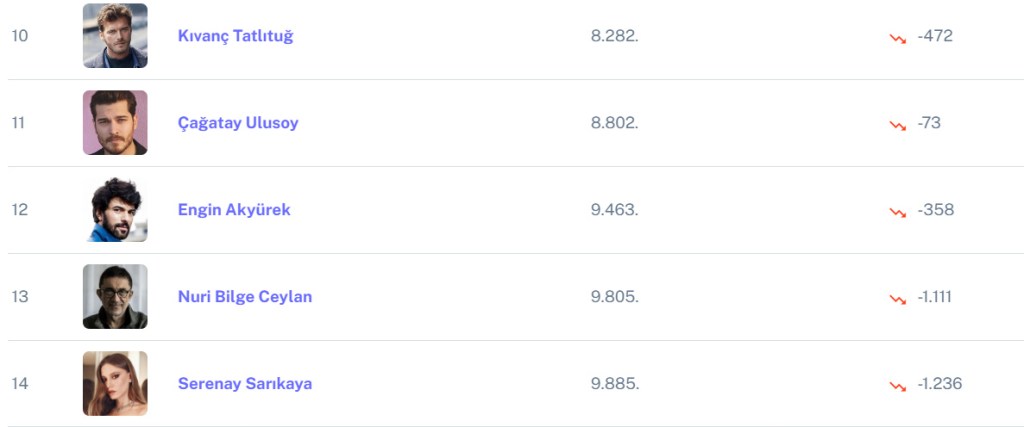Open the Serenay Sarıkaya name link

pyautogui.click(x=245, y=384)
